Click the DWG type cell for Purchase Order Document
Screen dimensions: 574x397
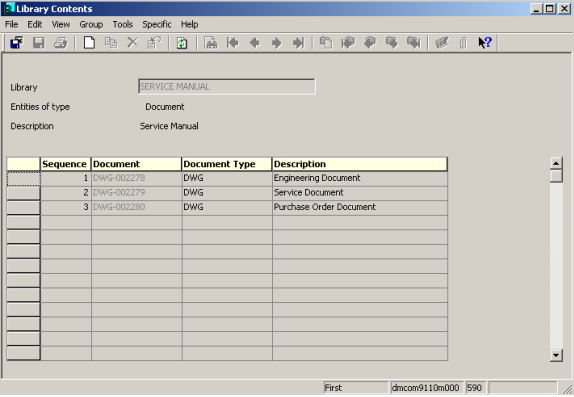(227, 207)
